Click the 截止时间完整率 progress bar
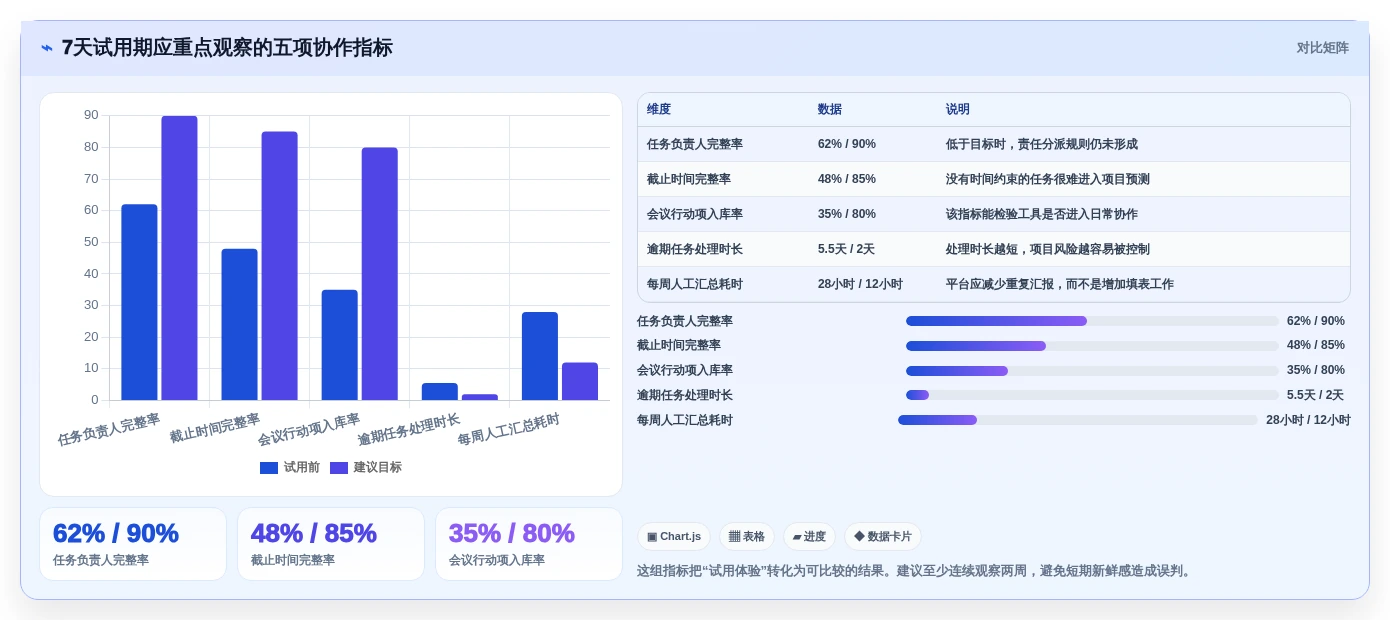Screen dimensions: 1390x620 coord(1092,346)
